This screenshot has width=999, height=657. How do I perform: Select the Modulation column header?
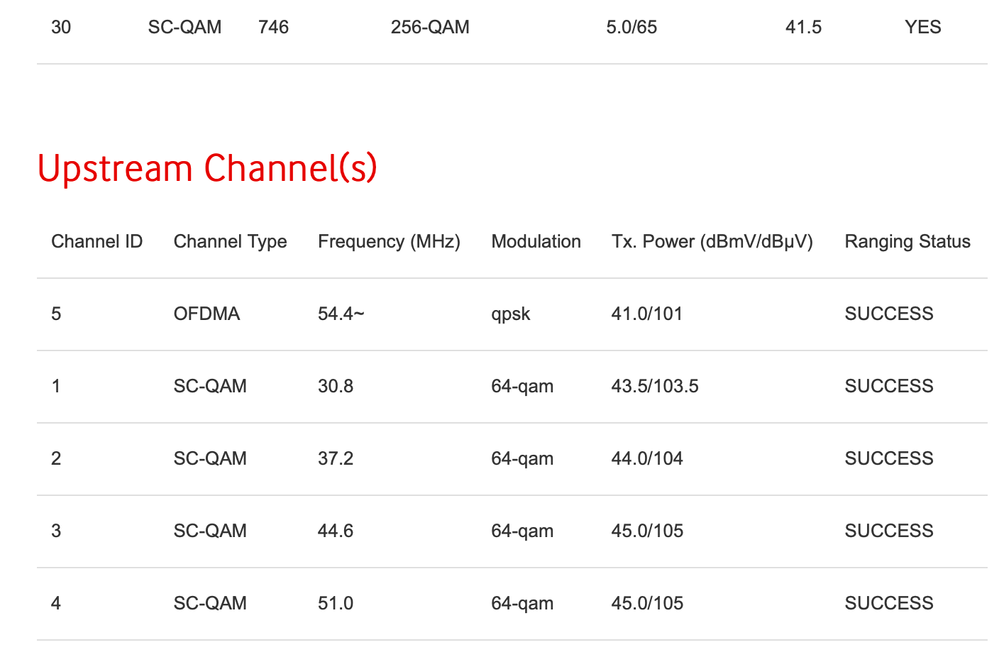click(536, 241)
